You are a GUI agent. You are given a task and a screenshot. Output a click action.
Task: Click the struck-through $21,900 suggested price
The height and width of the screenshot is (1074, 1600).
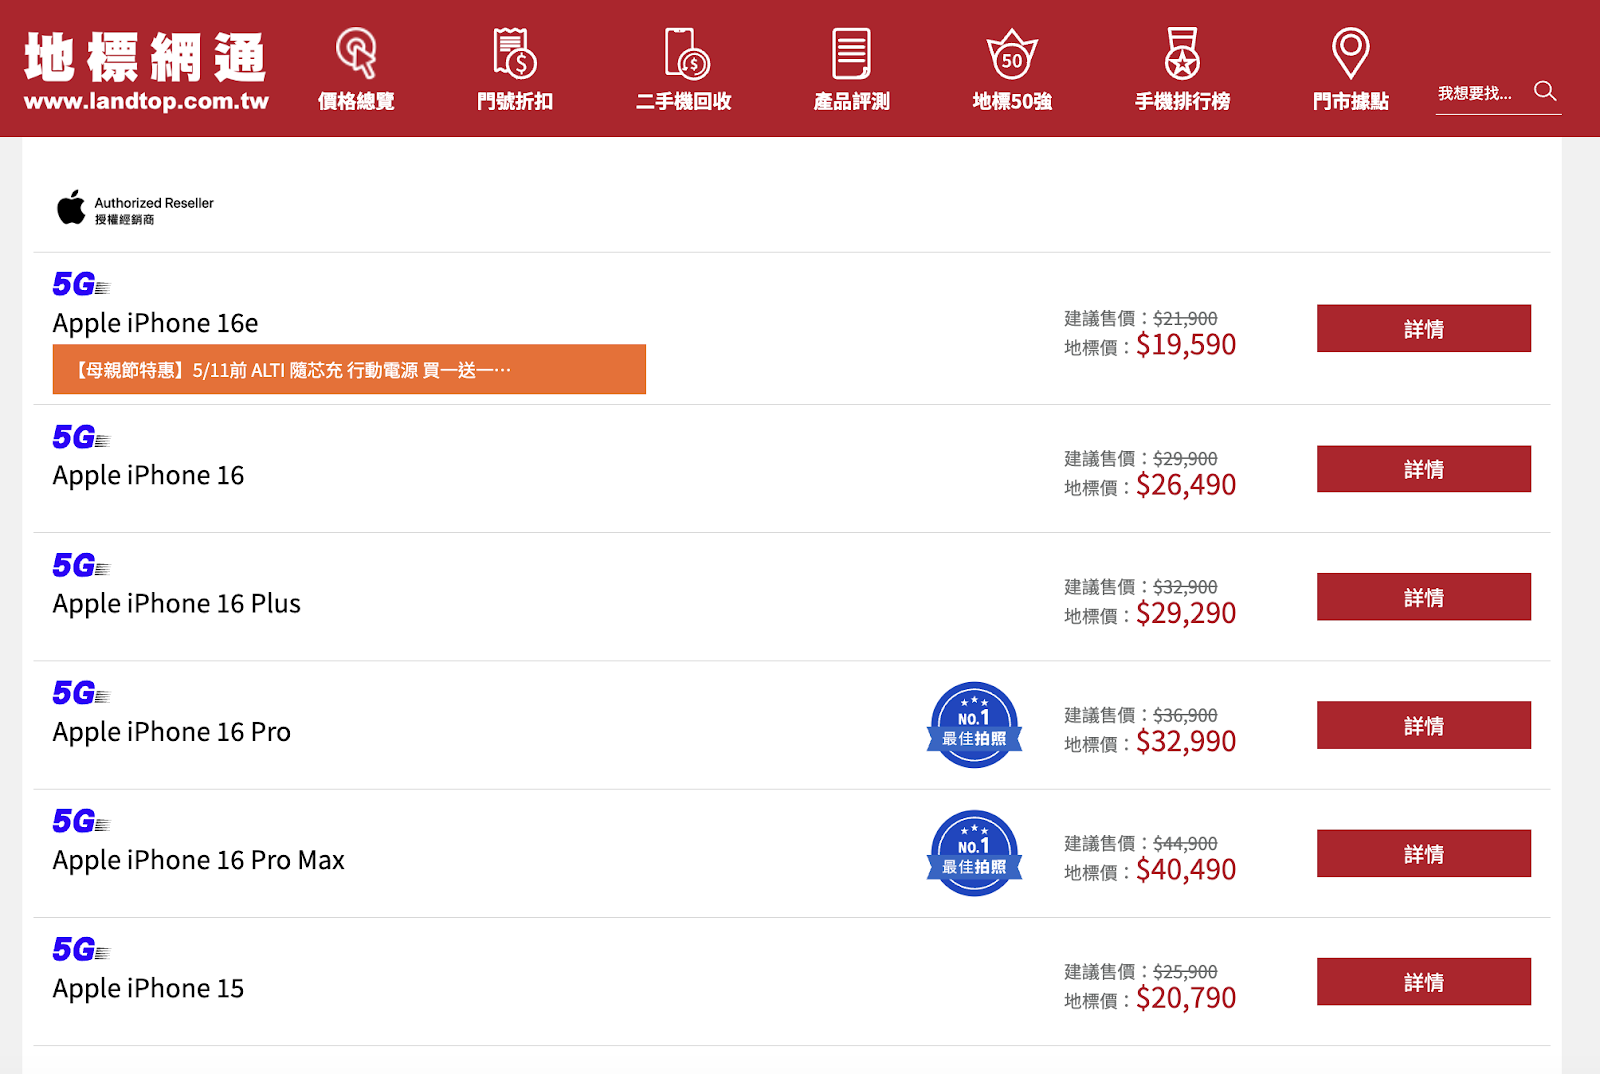[1185, 318]
